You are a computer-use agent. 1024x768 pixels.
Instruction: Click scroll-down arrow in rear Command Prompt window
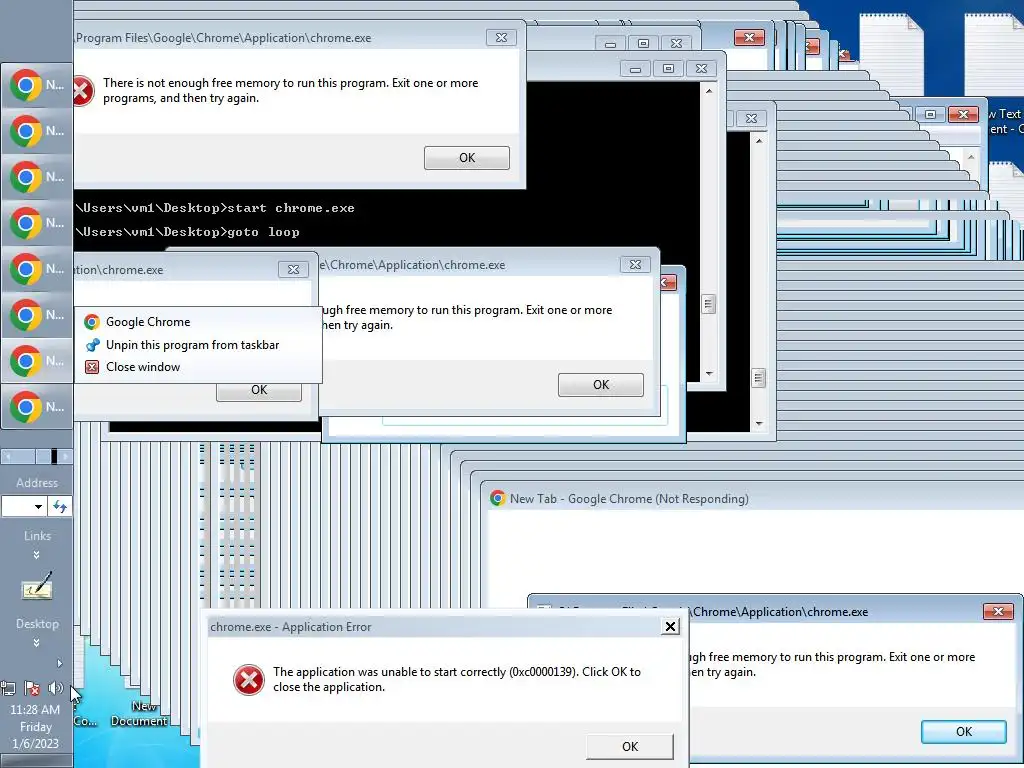[x=759, y=424]
